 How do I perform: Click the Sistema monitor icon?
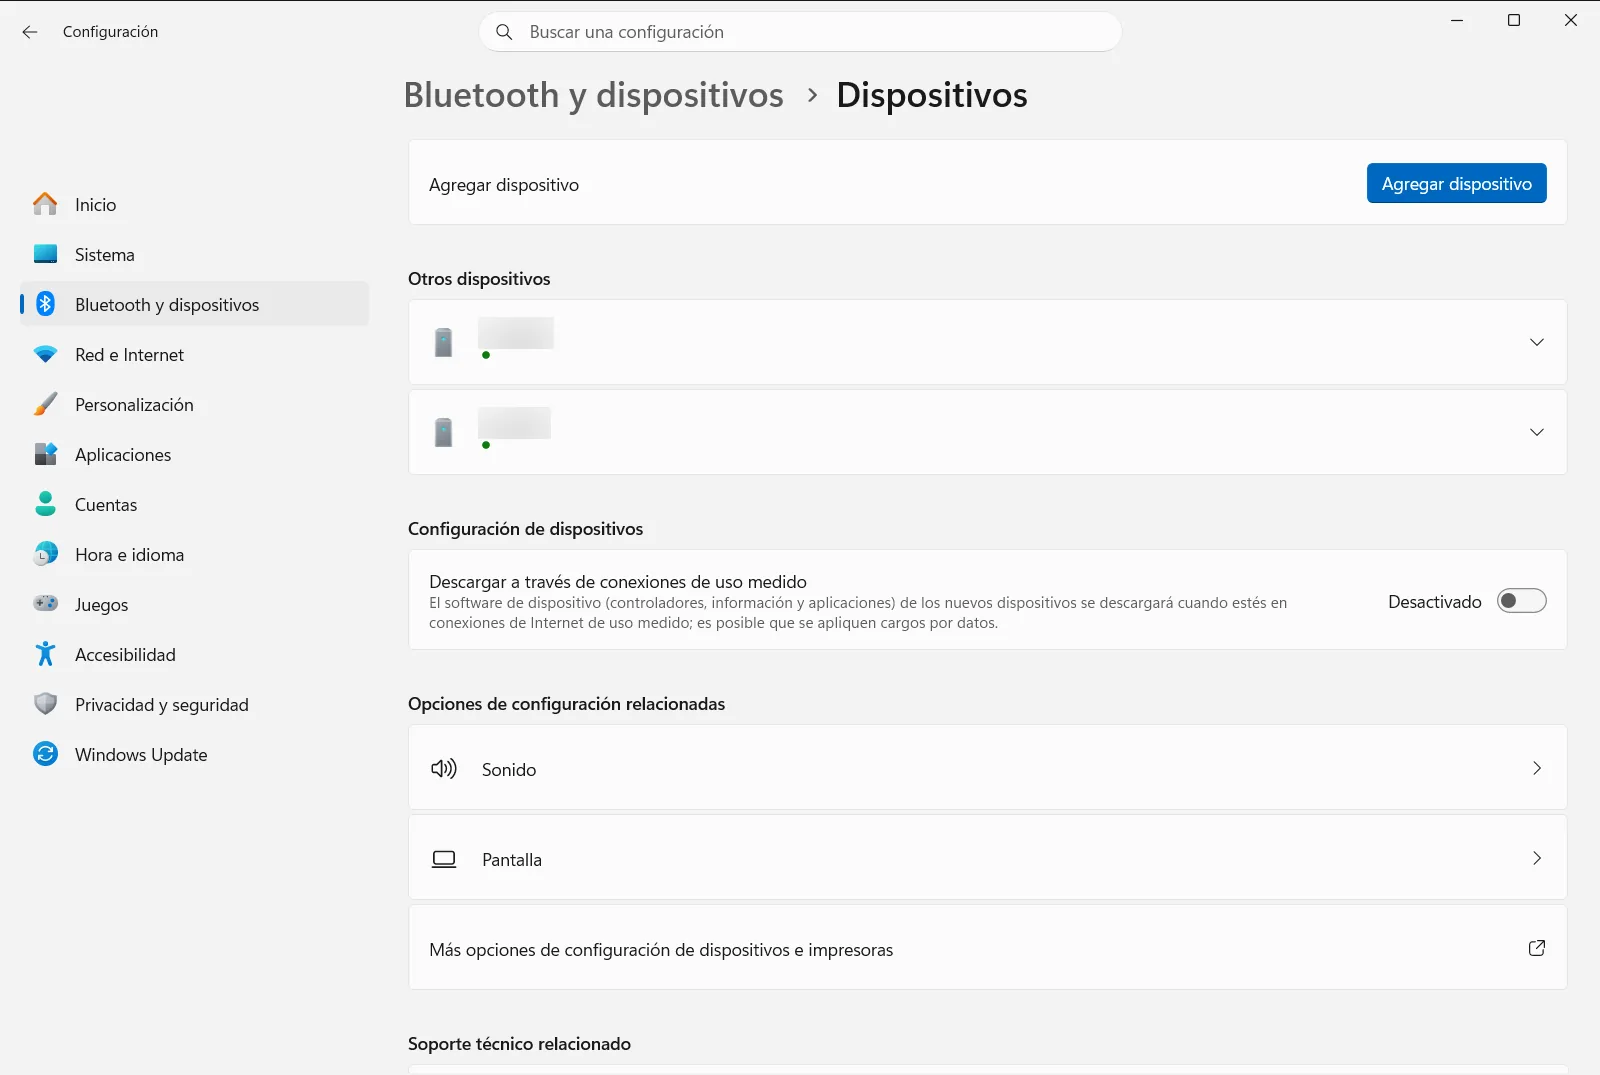[45, 254]
